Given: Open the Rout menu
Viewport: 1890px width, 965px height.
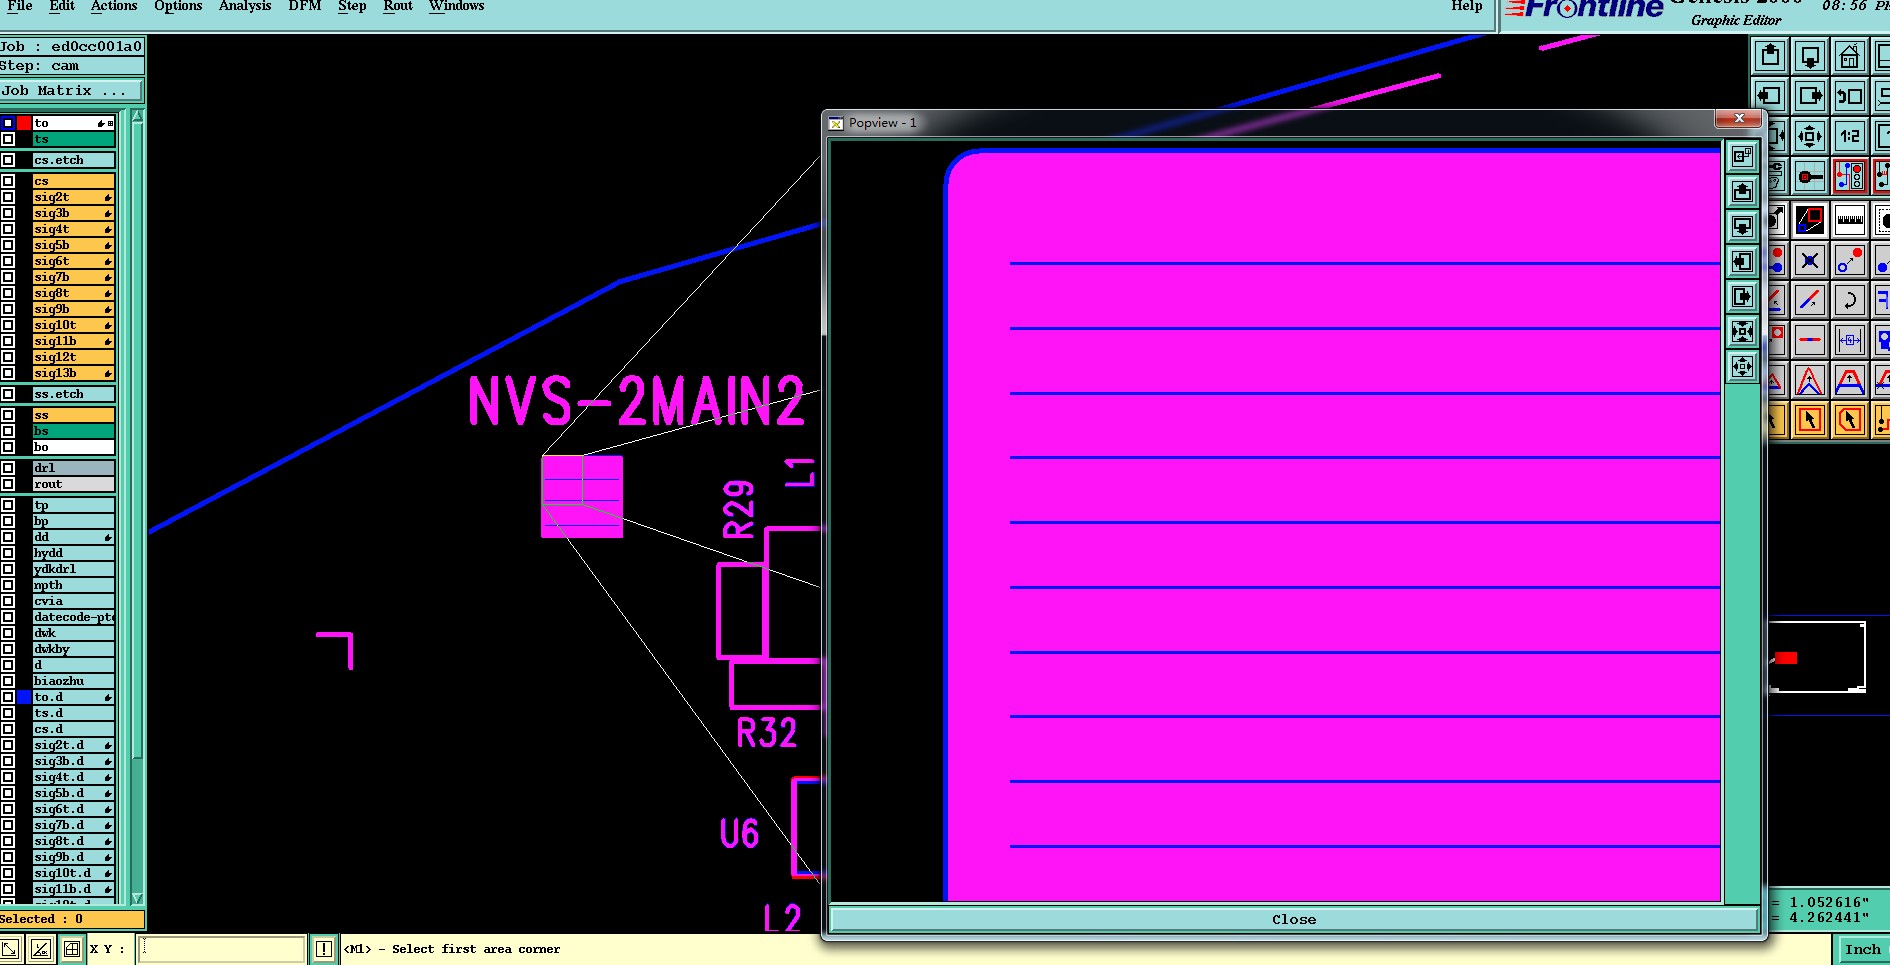Looking at the screenshot, I should 398,6.
